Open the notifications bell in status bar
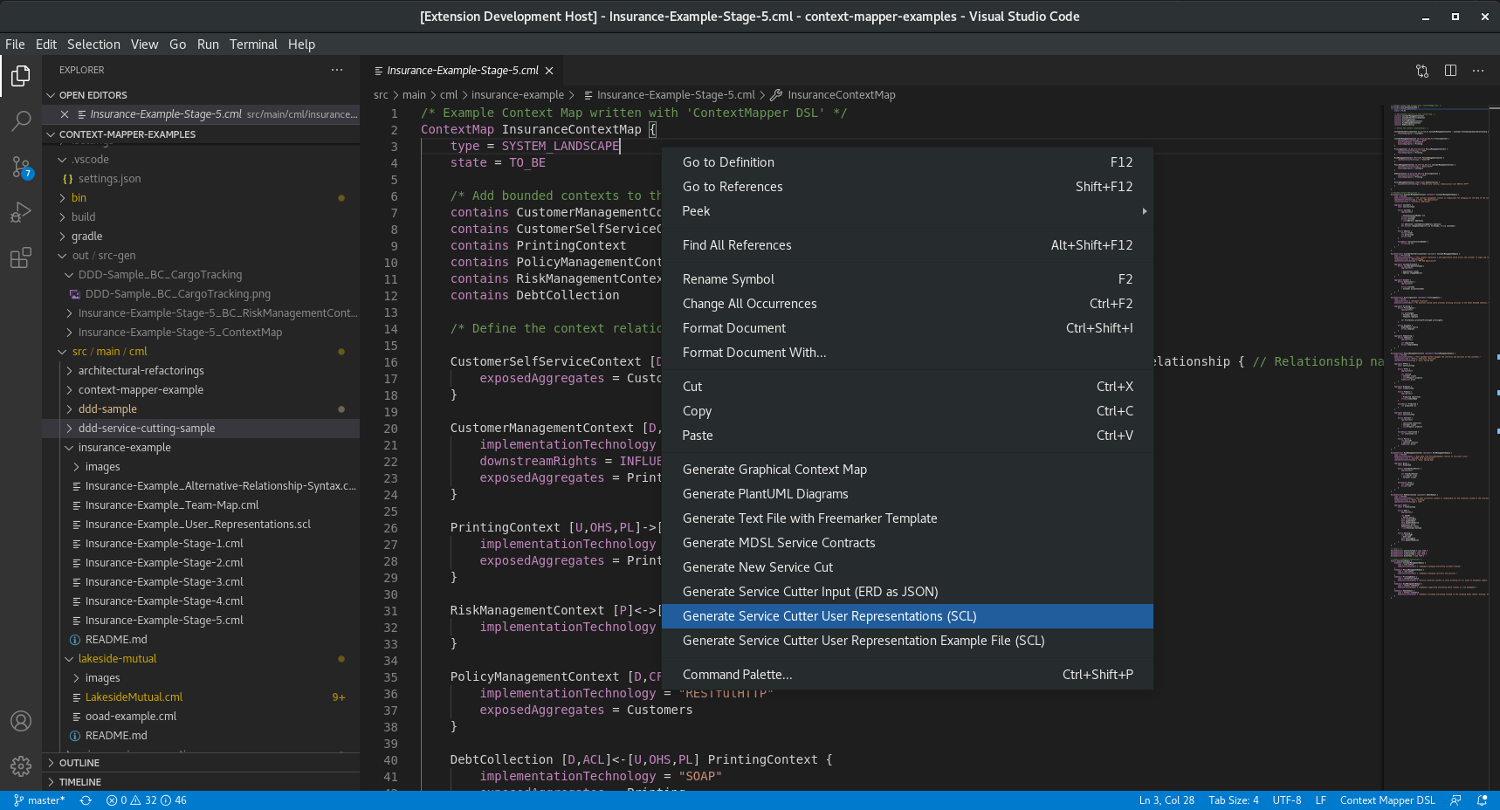Viewport: 1500px width, 810px height. click(x=1481, y=800)
